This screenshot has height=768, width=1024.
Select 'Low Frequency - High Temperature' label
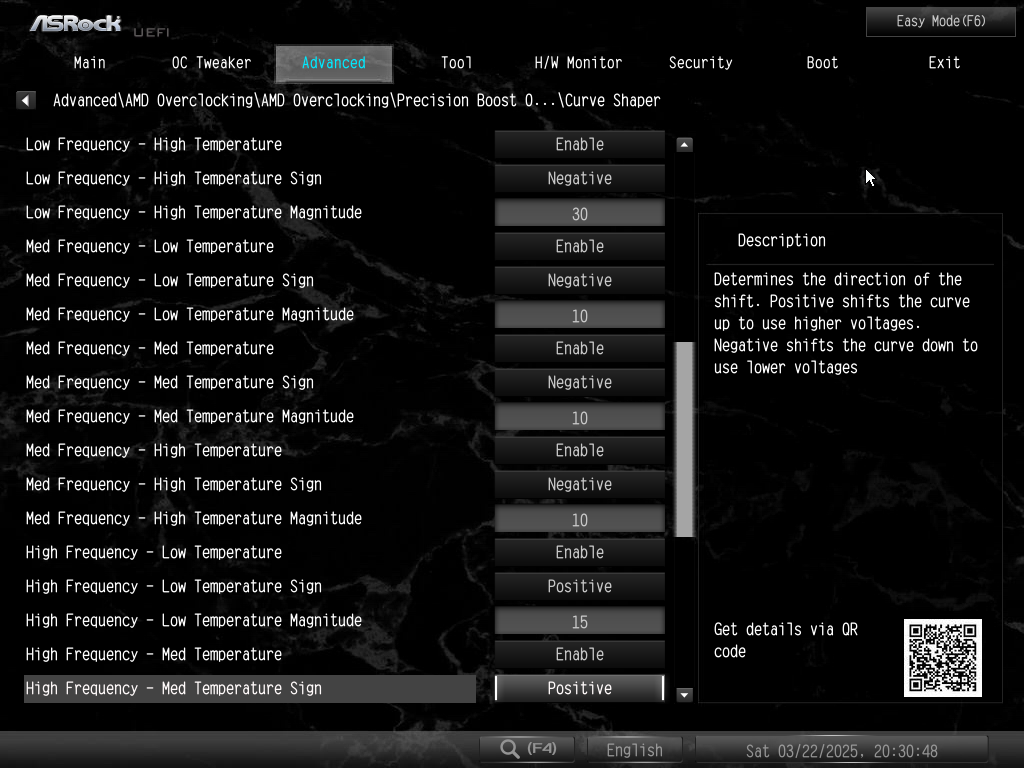(x=153, y=144)
